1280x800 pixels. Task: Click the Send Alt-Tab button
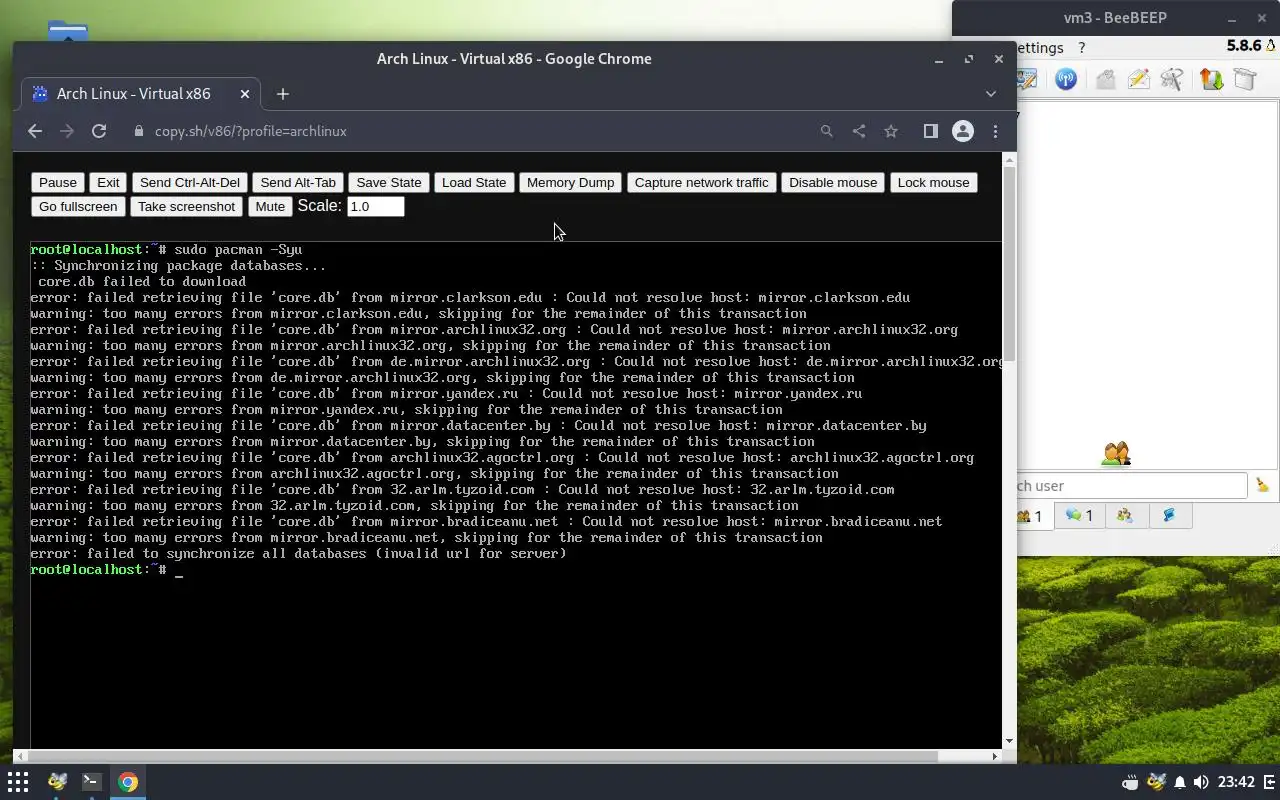tap(298, 182)
